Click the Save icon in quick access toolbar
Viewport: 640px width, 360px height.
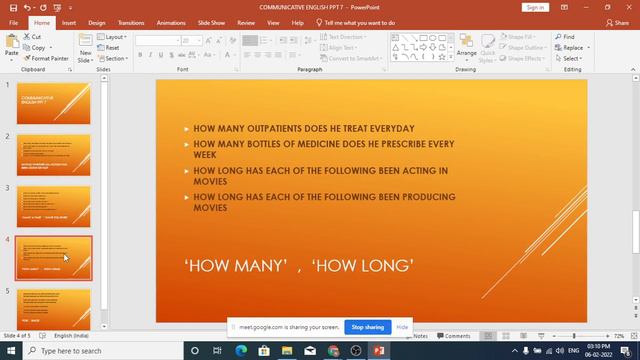point(13,8)
